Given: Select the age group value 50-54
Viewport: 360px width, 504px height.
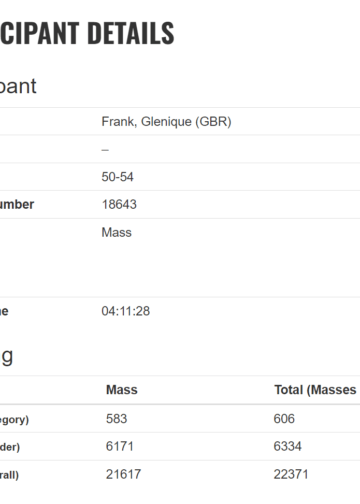Looking at the screenshot, I should [117, 177].
